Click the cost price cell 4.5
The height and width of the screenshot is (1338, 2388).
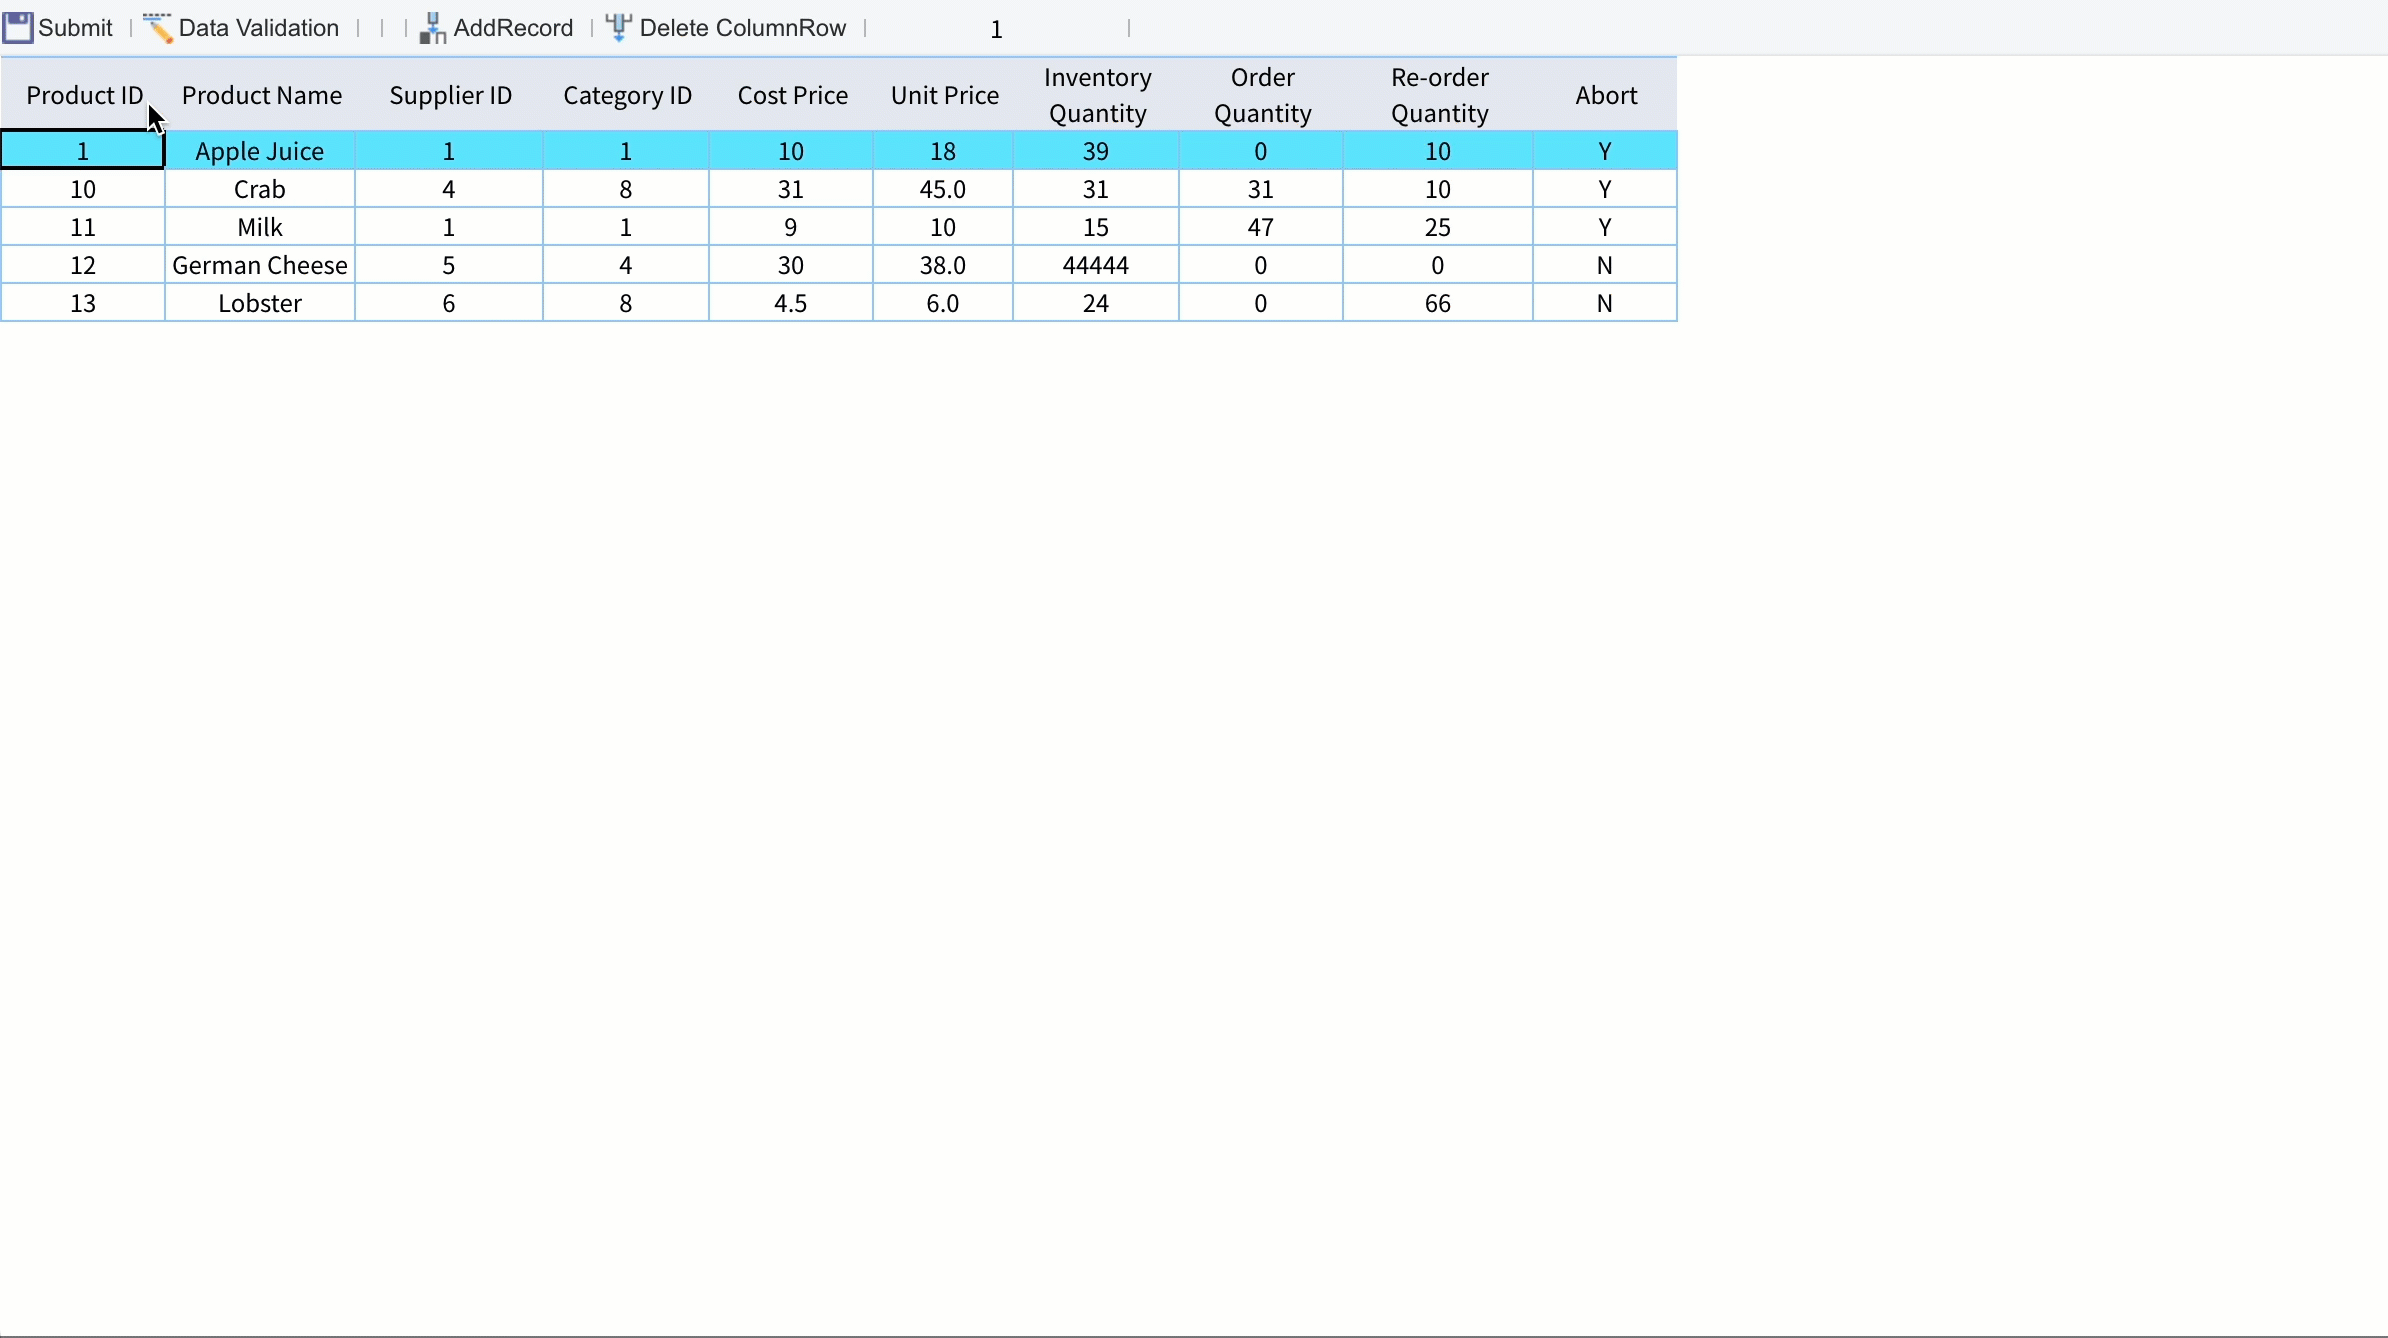(791, 303)
